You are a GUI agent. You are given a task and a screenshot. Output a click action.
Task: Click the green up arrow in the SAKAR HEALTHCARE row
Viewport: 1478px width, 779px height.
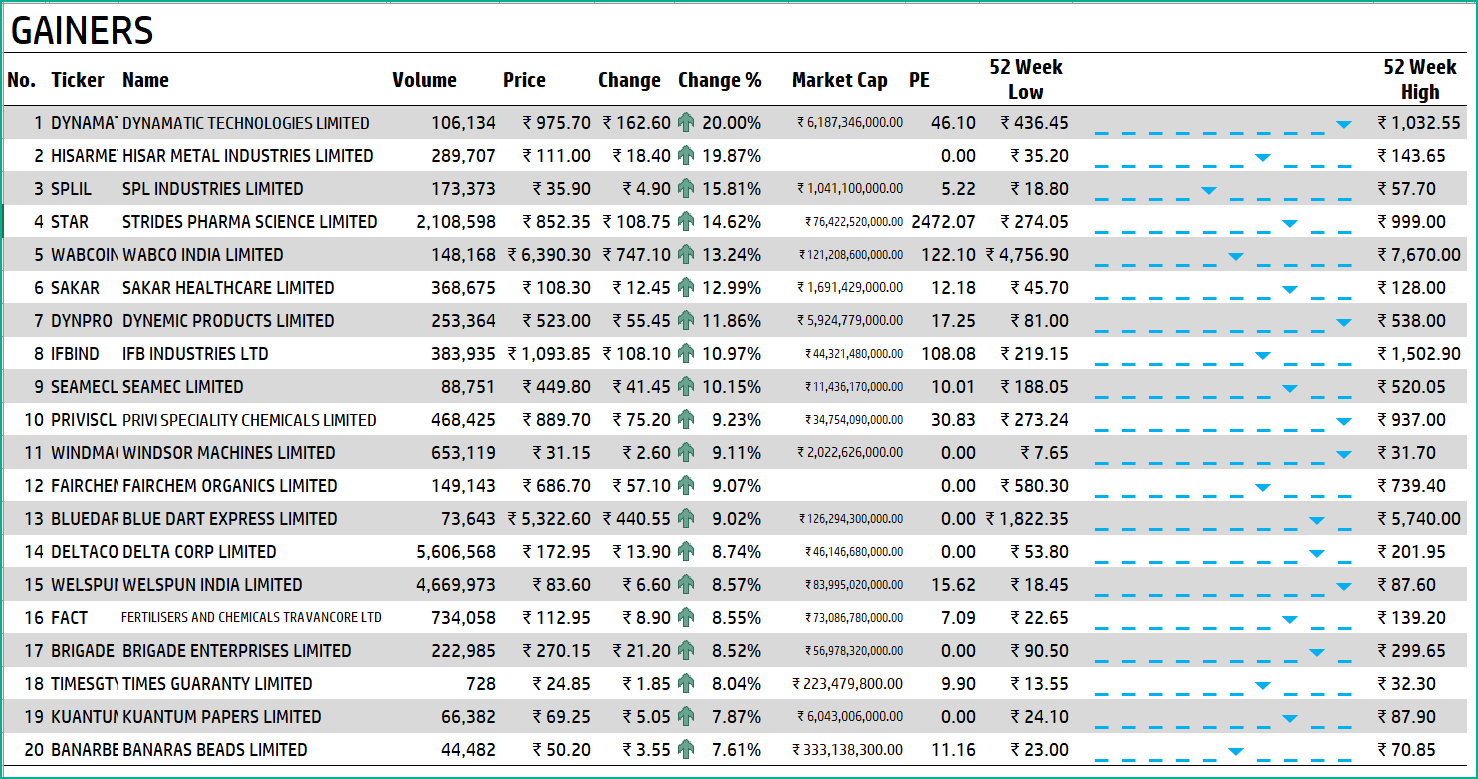686,287
